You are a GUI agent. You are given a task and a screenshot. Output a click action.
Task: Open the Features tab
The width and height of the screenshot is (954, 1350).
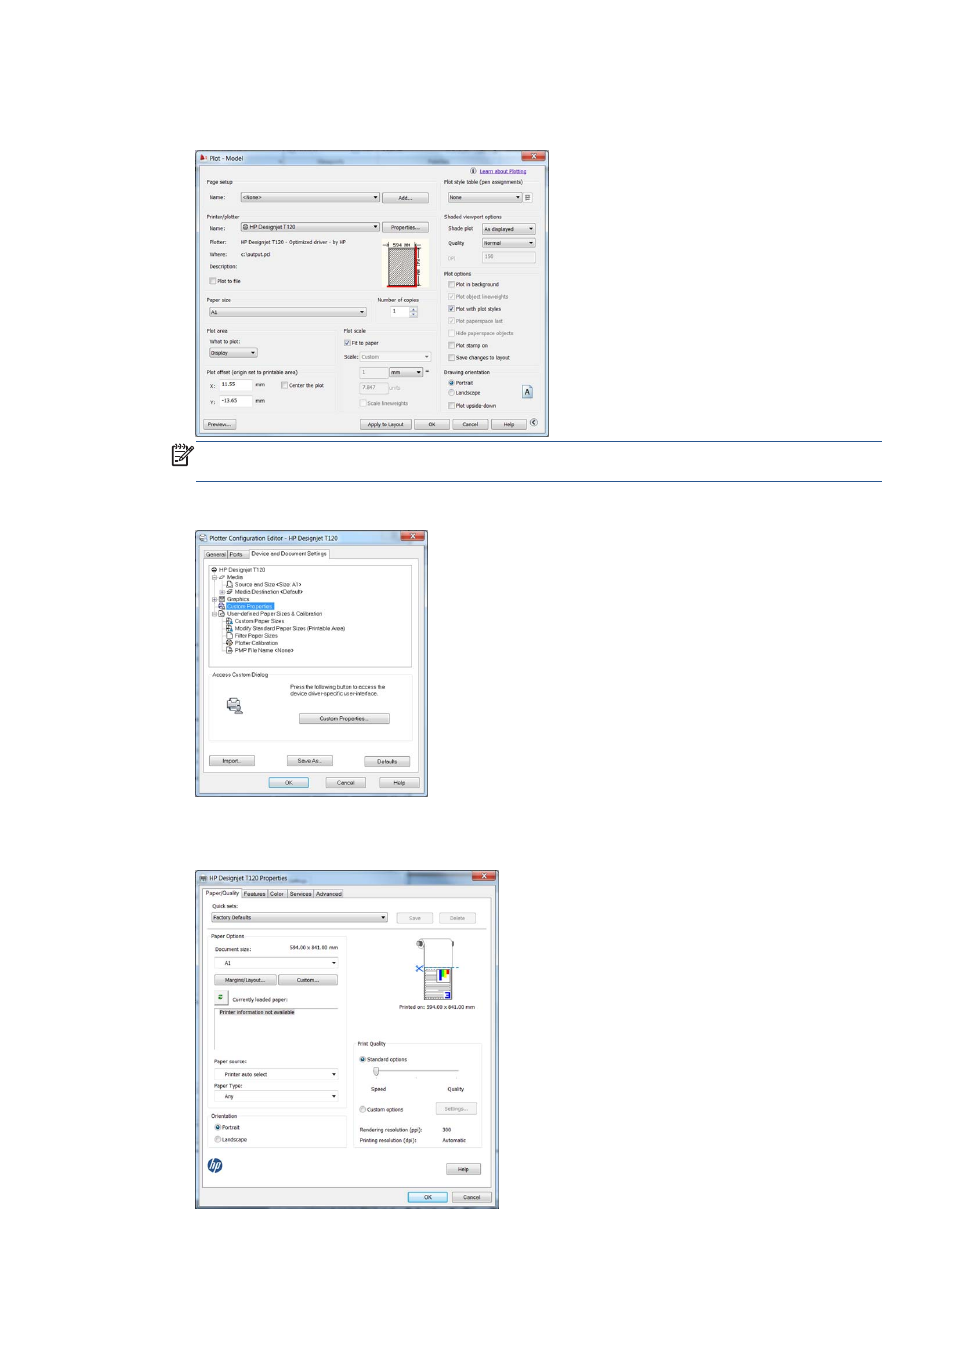255,894
